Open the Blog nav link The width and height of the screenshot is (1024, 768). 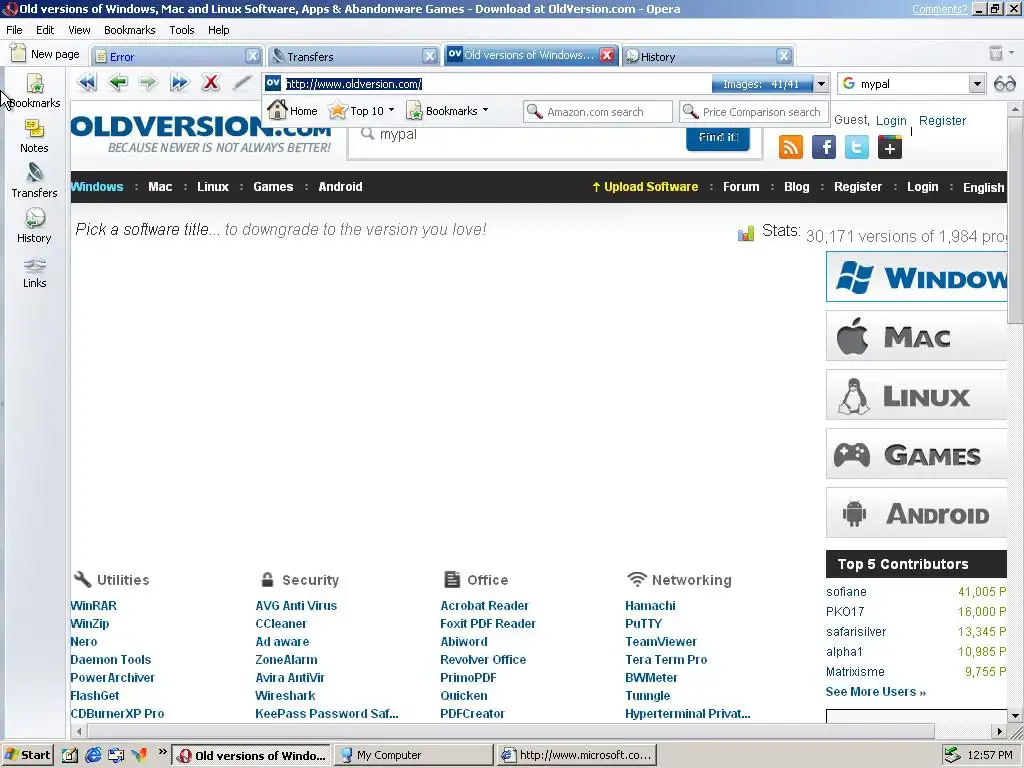pyautogui.click(x=796, y=187)
